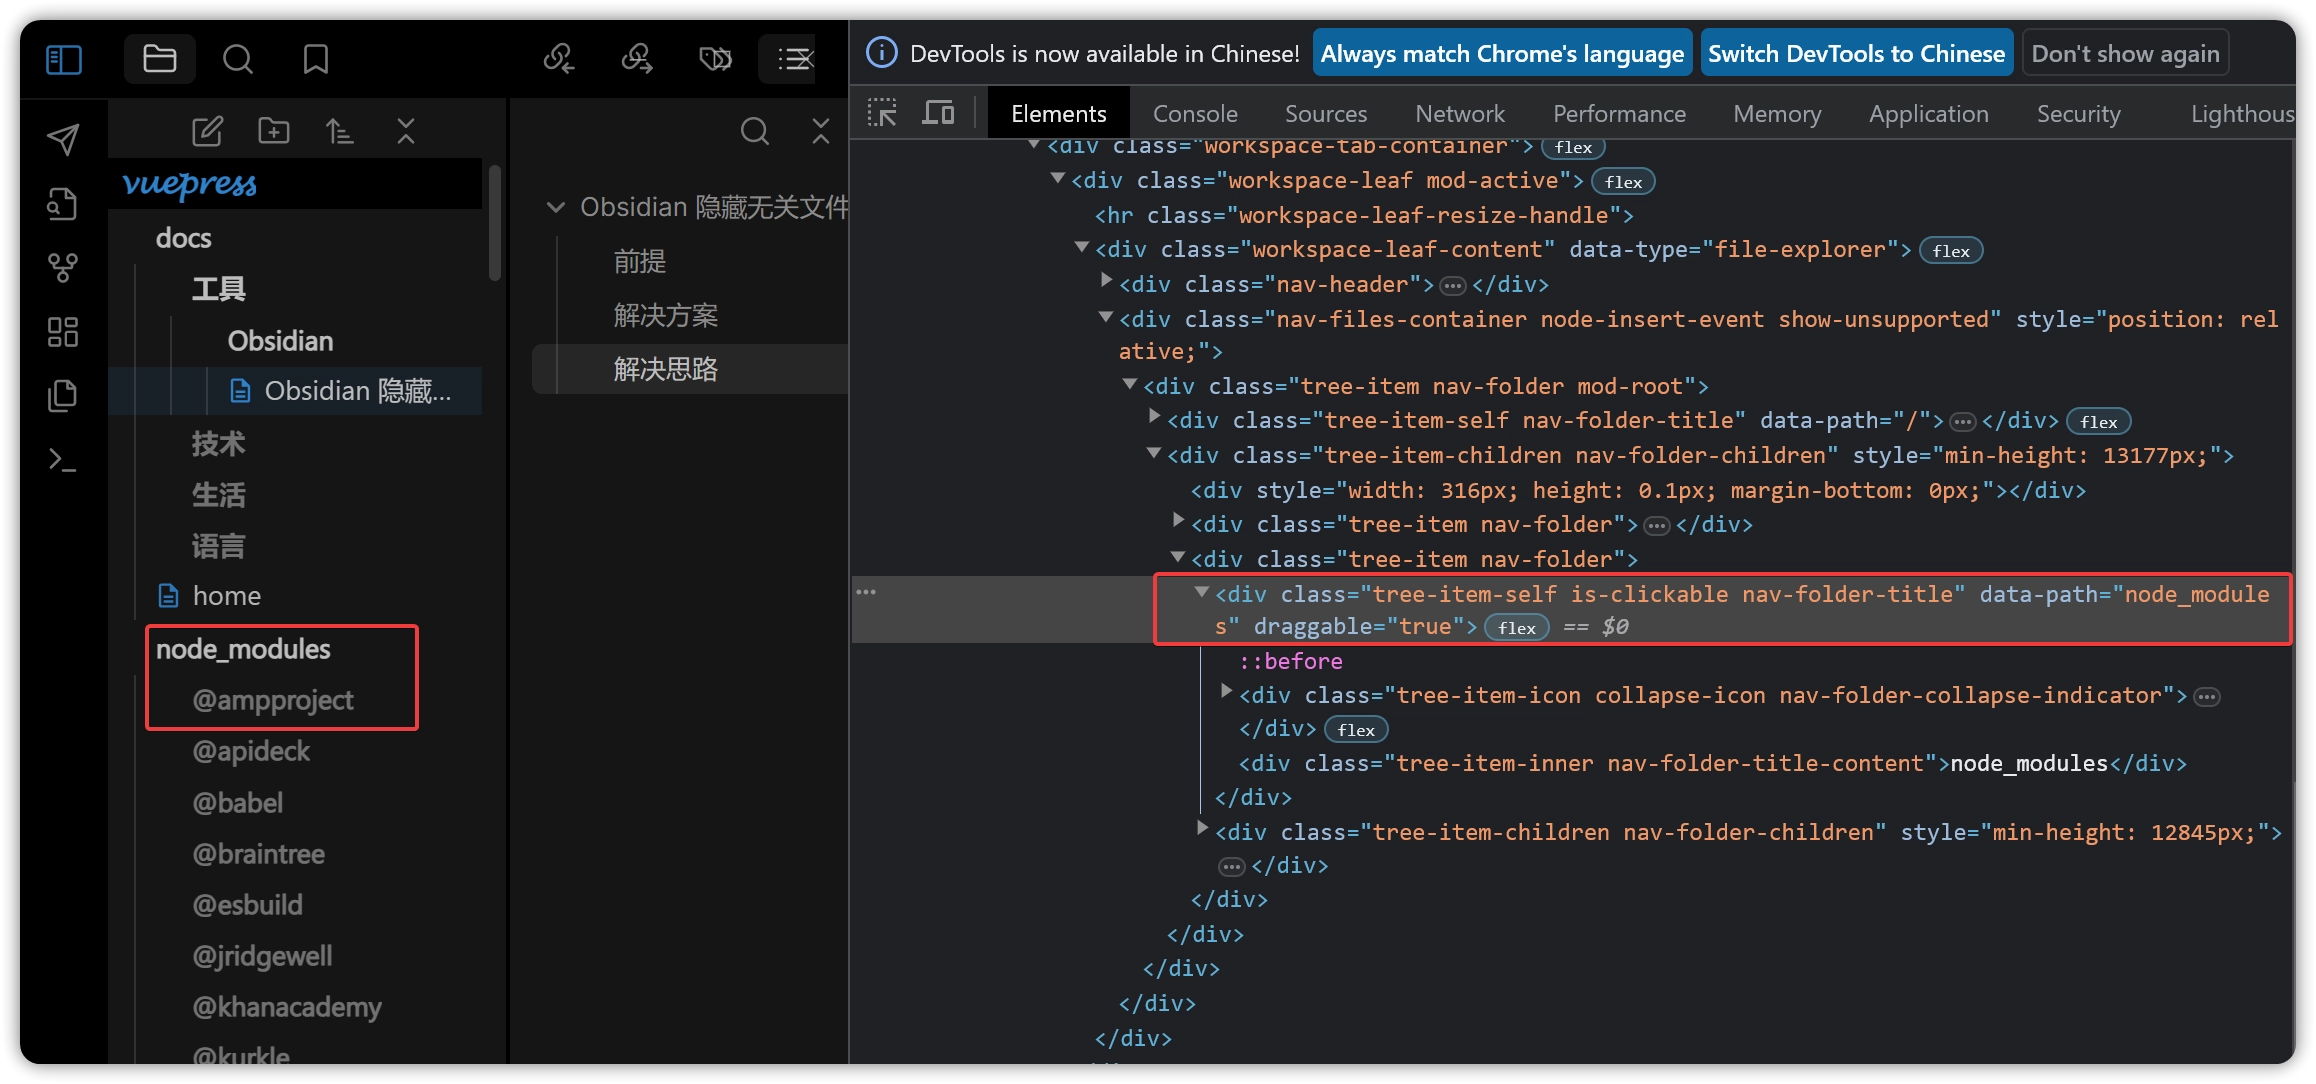The image size is (2316, 1084).
Task: Toggle the DevTools device toolbar icon
Action: coord(938,113)
